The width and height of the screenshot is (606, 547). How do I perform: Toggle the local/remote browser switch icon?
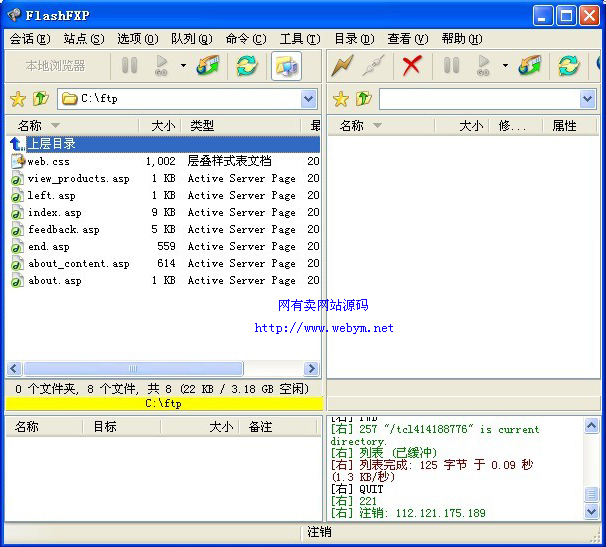click(286, 66)
